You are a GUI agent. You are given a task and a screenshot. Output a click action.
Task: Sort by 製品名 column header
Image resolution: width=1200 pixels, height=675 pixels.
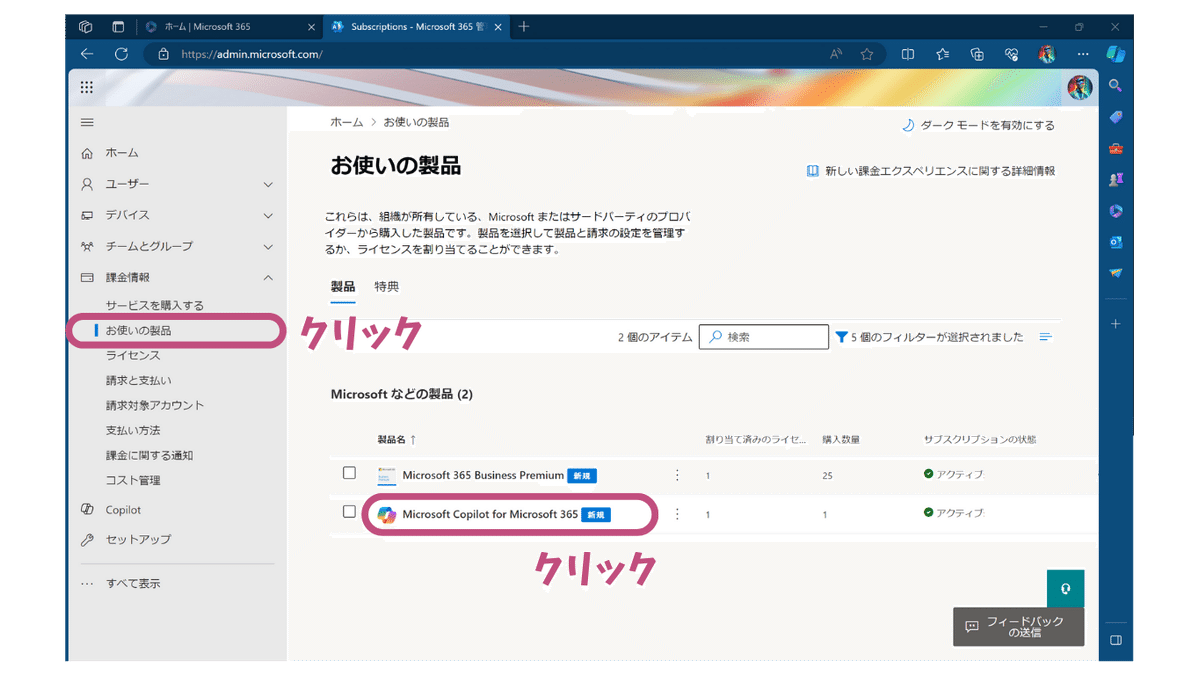click(396, 439)
